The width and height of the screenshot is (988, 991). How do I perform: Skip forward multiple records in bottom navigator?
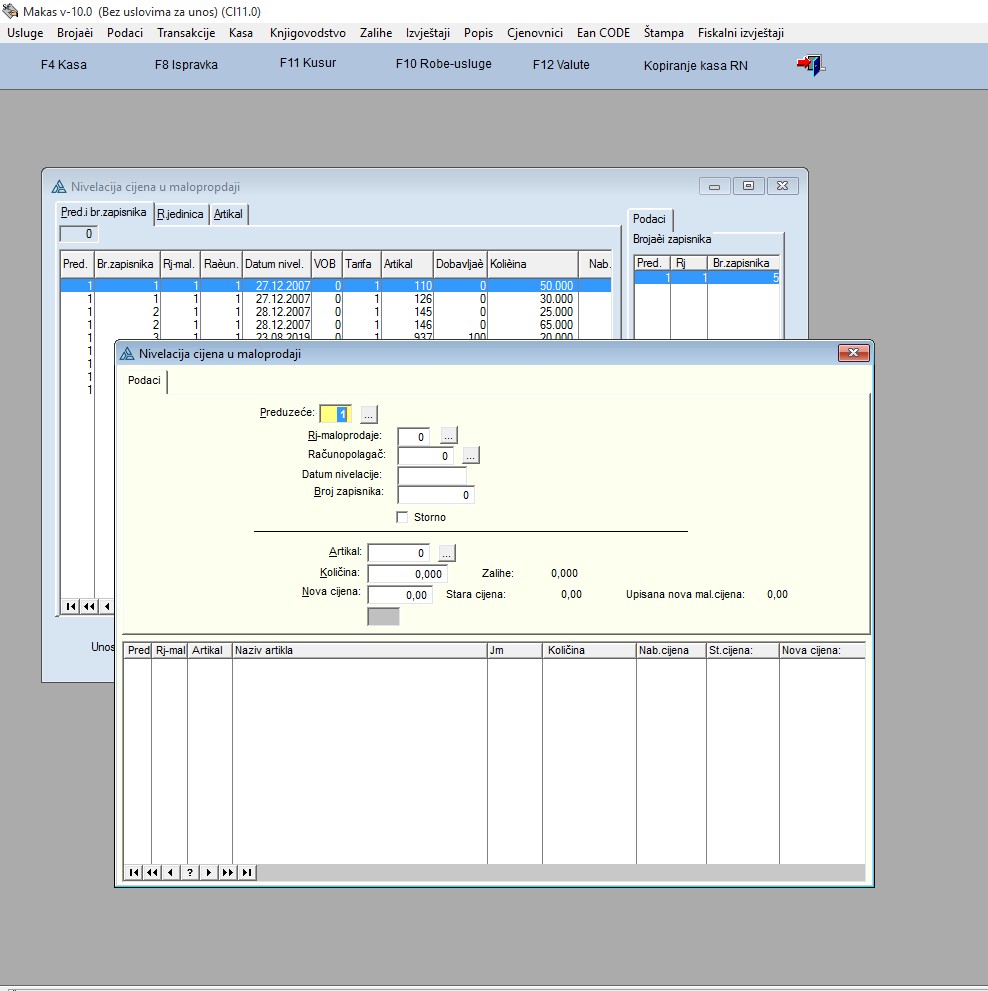tap(228, 872)
